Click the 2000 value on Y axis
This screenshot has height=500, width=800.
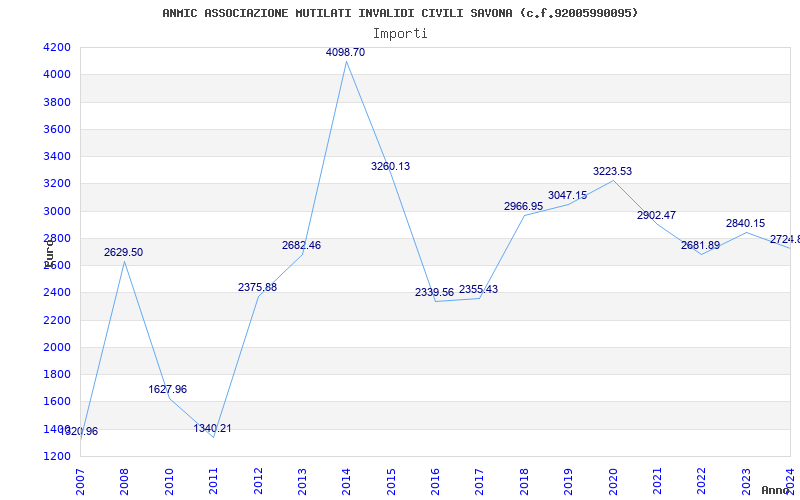(58, 347)
